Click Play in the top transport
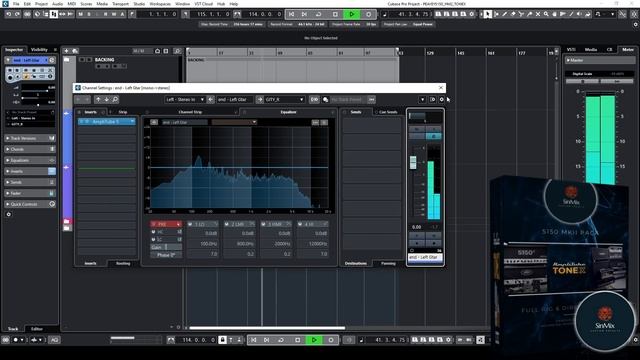640x360 pixels. click(352, 14)
